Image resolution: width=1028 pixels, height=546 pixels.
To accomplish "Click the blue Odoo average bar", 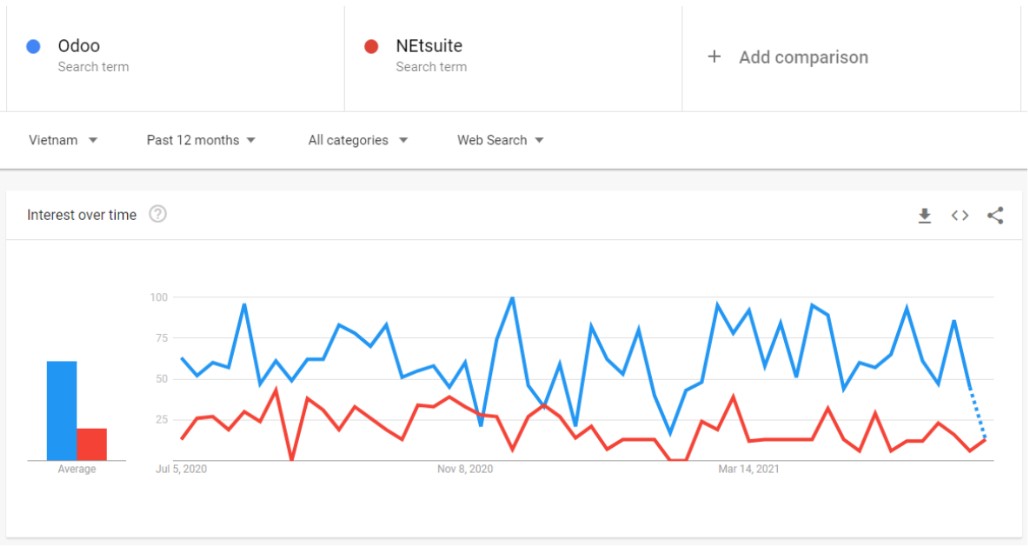I will pyautogui.click(x=62, y=410).
